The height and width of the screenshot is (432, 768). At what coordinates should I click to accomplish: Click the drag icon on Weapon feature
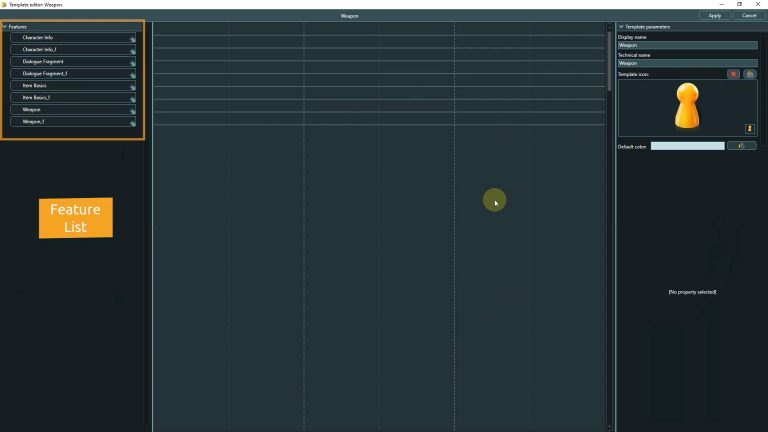click(132, 111)
